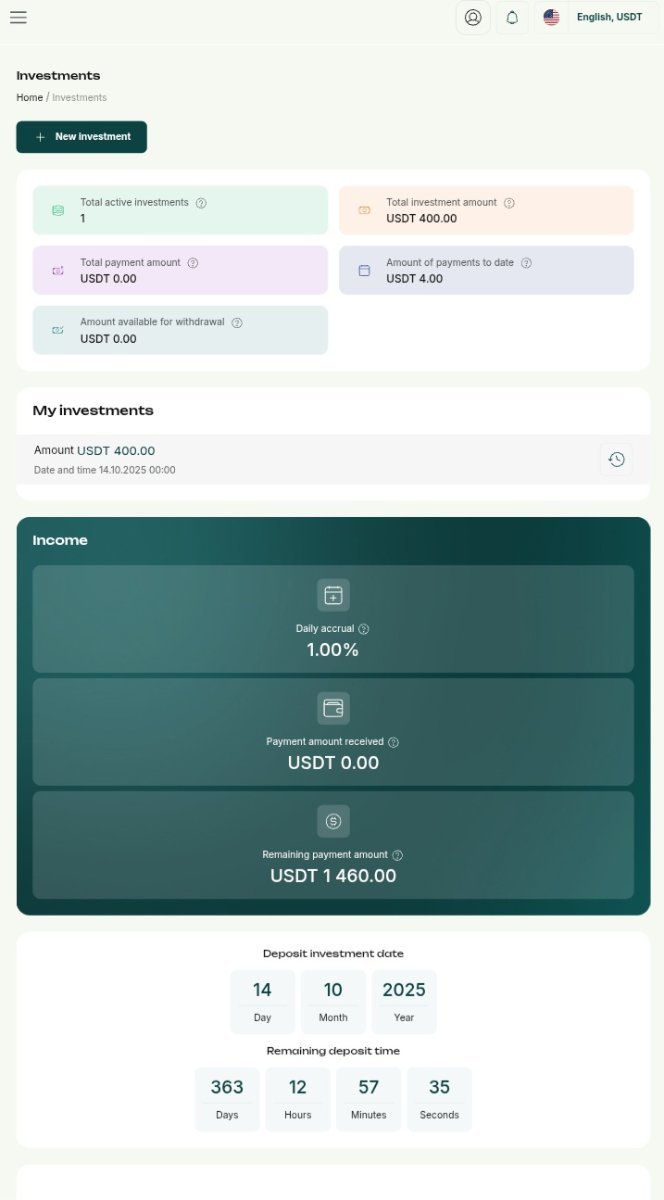The height and width of the screenshot is (1200, 664).
Task: Show help for Remaining payment amount
Action: (x=397, y=855)
